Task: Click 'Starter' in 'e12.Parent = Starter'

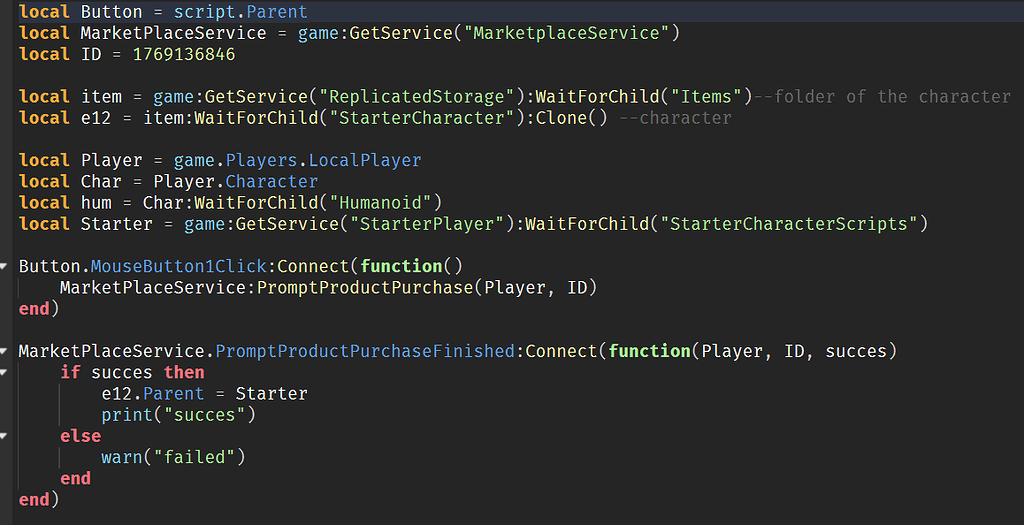Action: (272, 394)
